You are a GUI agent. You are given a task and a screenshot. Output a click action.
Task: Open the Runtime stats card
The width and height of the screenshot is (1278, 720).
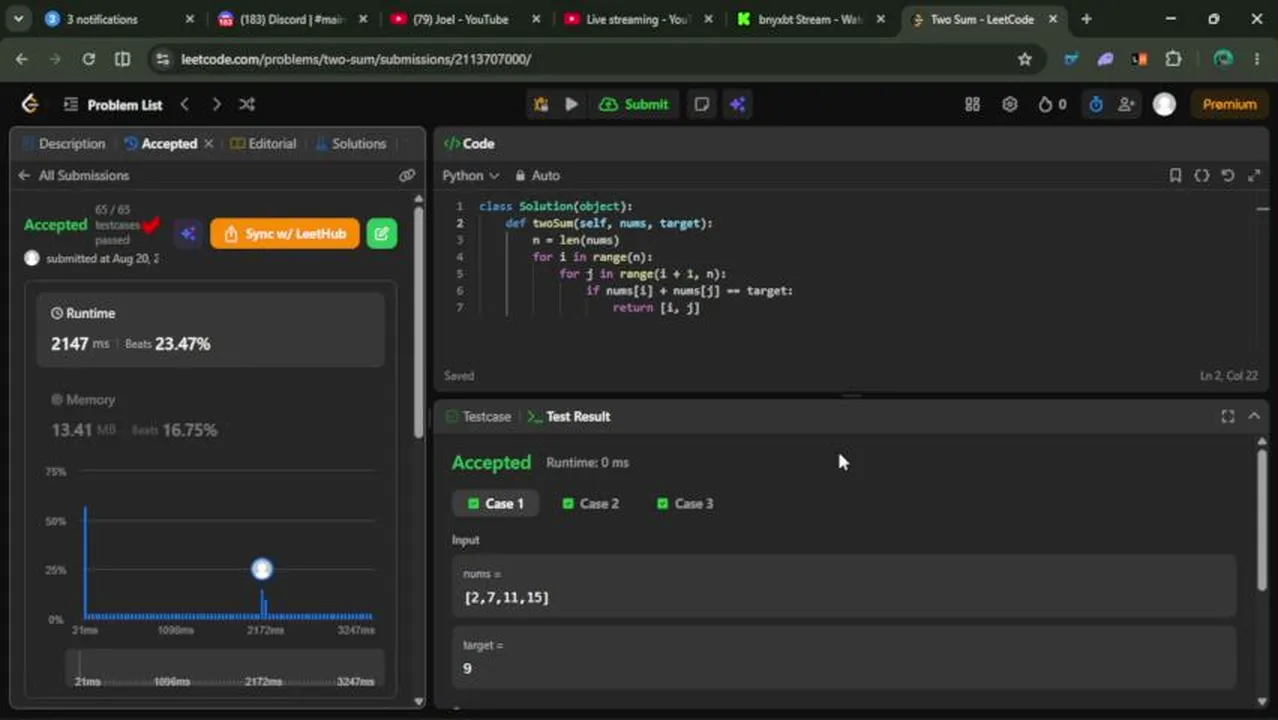[210, 329]
